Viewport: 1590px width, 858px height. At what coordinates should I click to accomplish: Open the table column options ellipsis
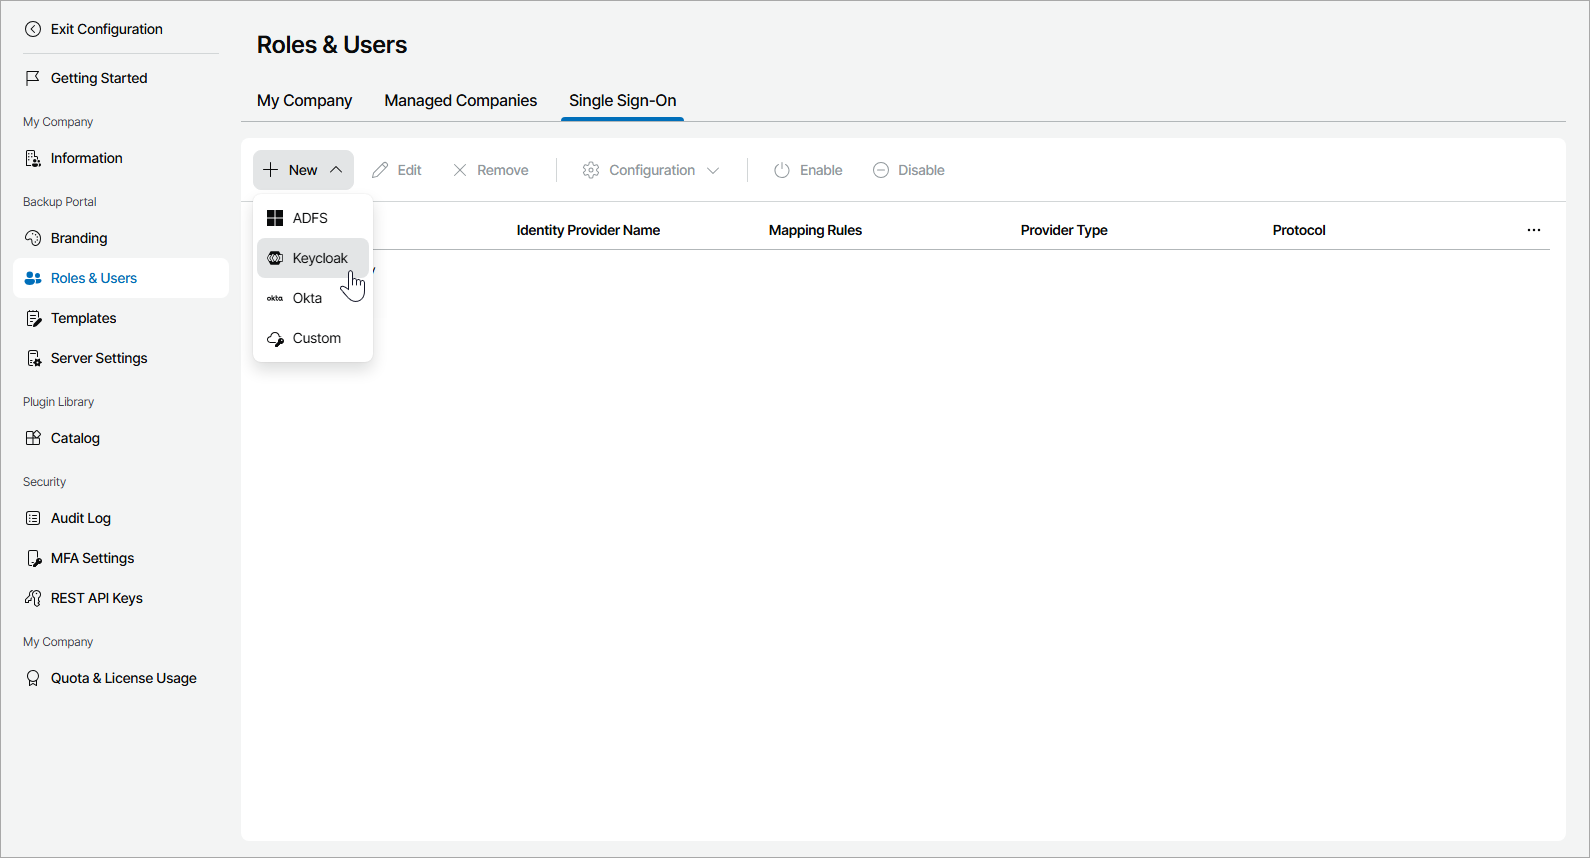coord(1533,230)
